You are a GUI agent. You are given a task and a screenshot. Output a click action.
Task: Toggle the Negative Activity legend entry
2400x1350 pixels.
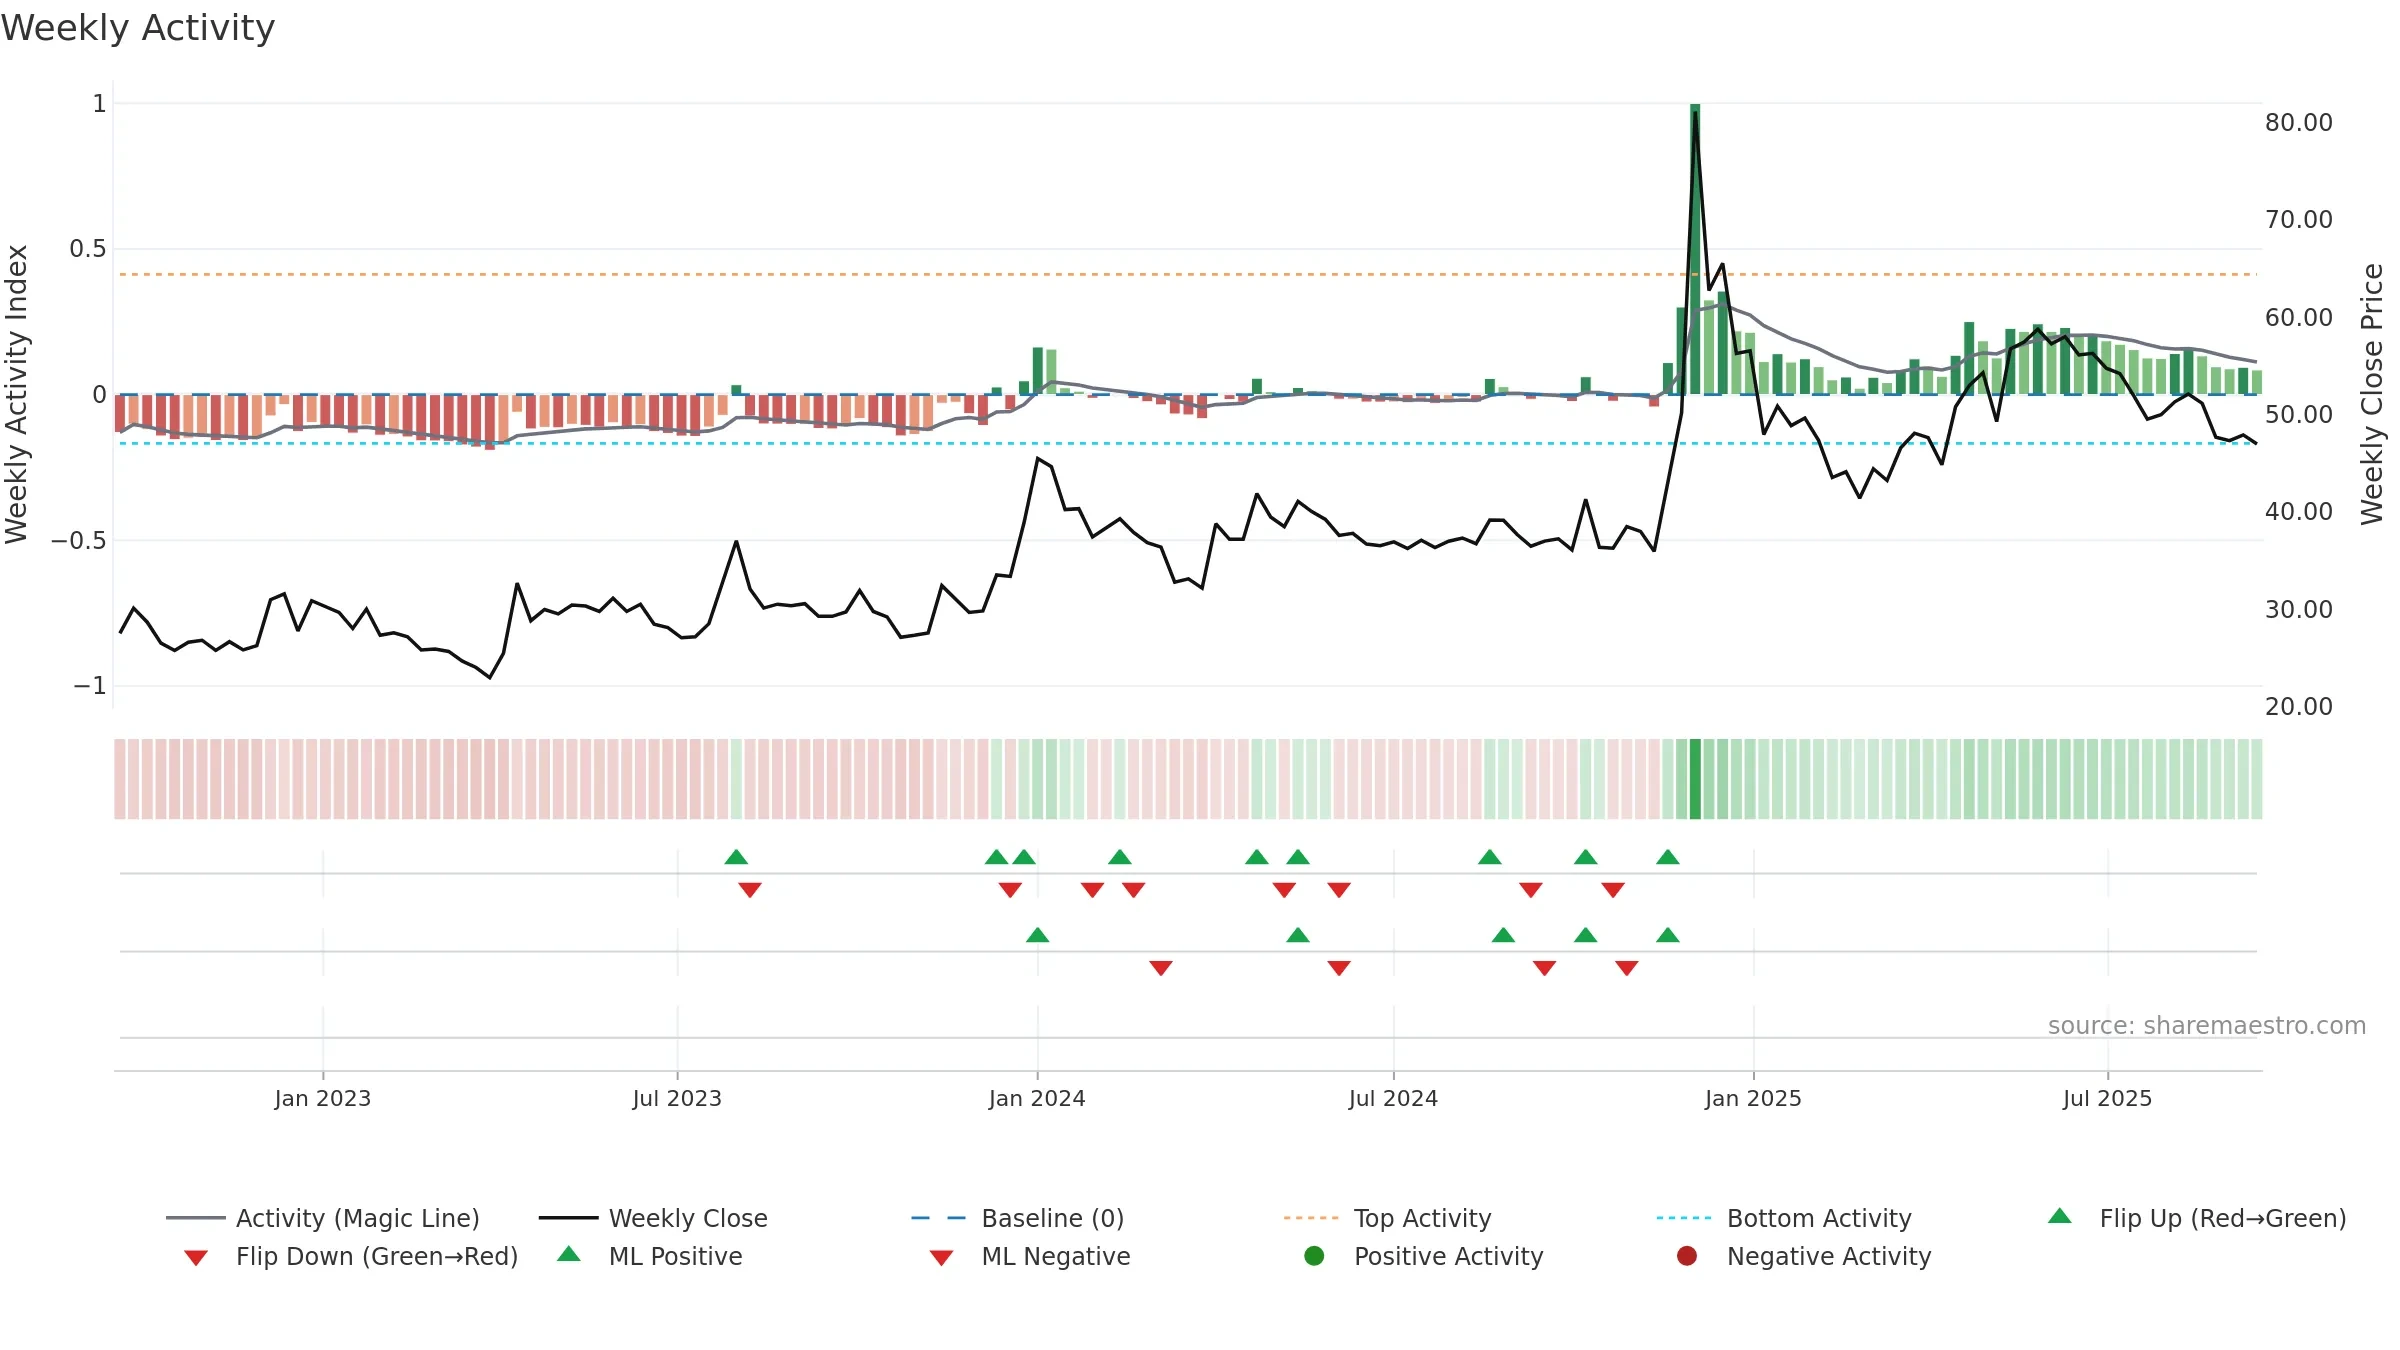click(x=1804, y=1256)
